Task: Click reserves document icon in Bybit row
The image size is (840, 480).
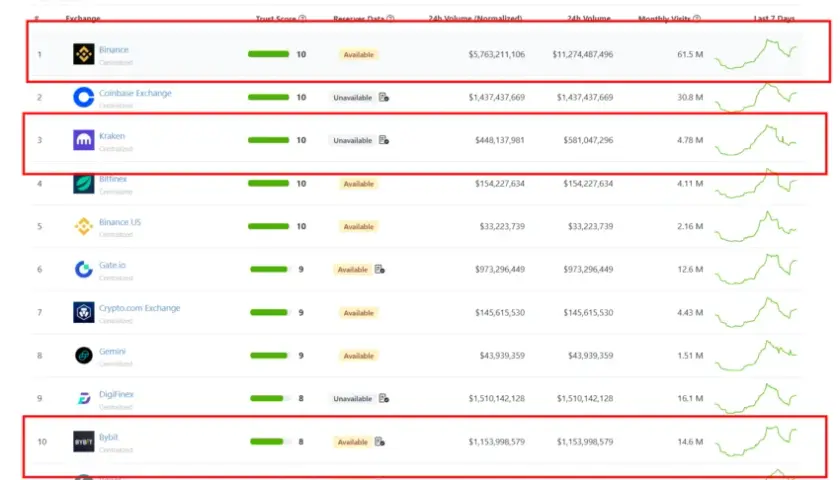Action: click(379, 441)
